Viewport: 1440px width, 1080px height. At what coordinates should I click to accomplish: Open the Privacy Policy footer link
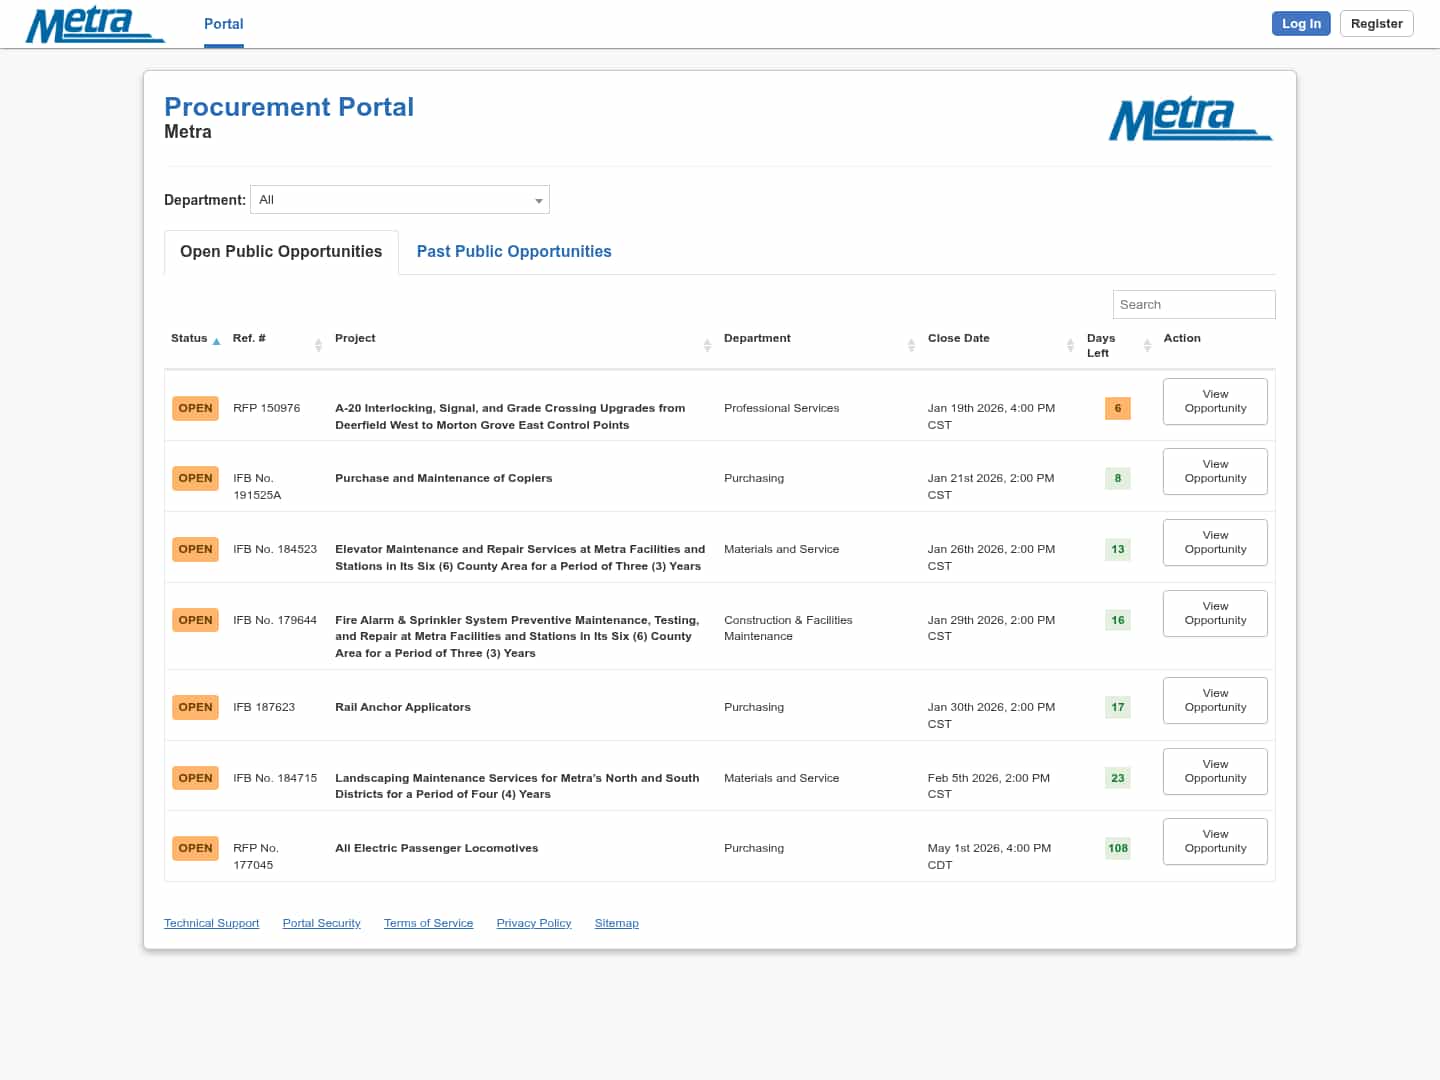(534, 923)
